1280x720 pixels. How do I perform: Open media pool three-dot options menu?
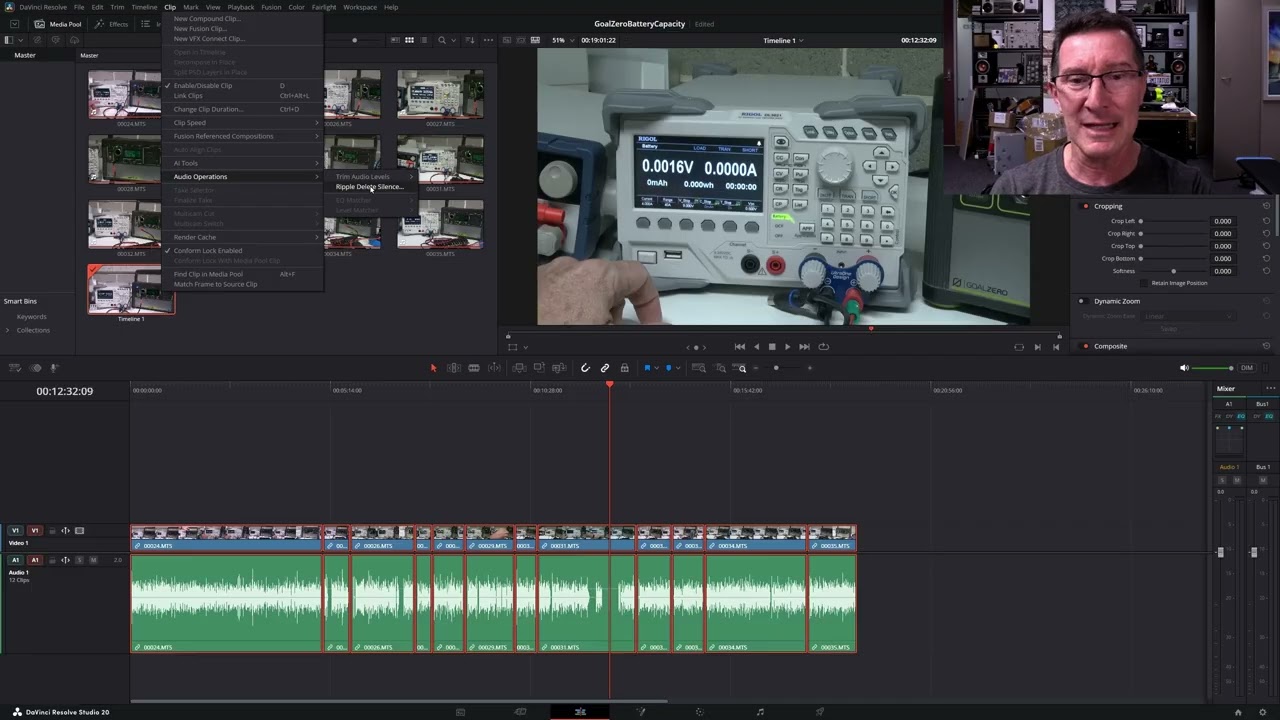[488, 40]
